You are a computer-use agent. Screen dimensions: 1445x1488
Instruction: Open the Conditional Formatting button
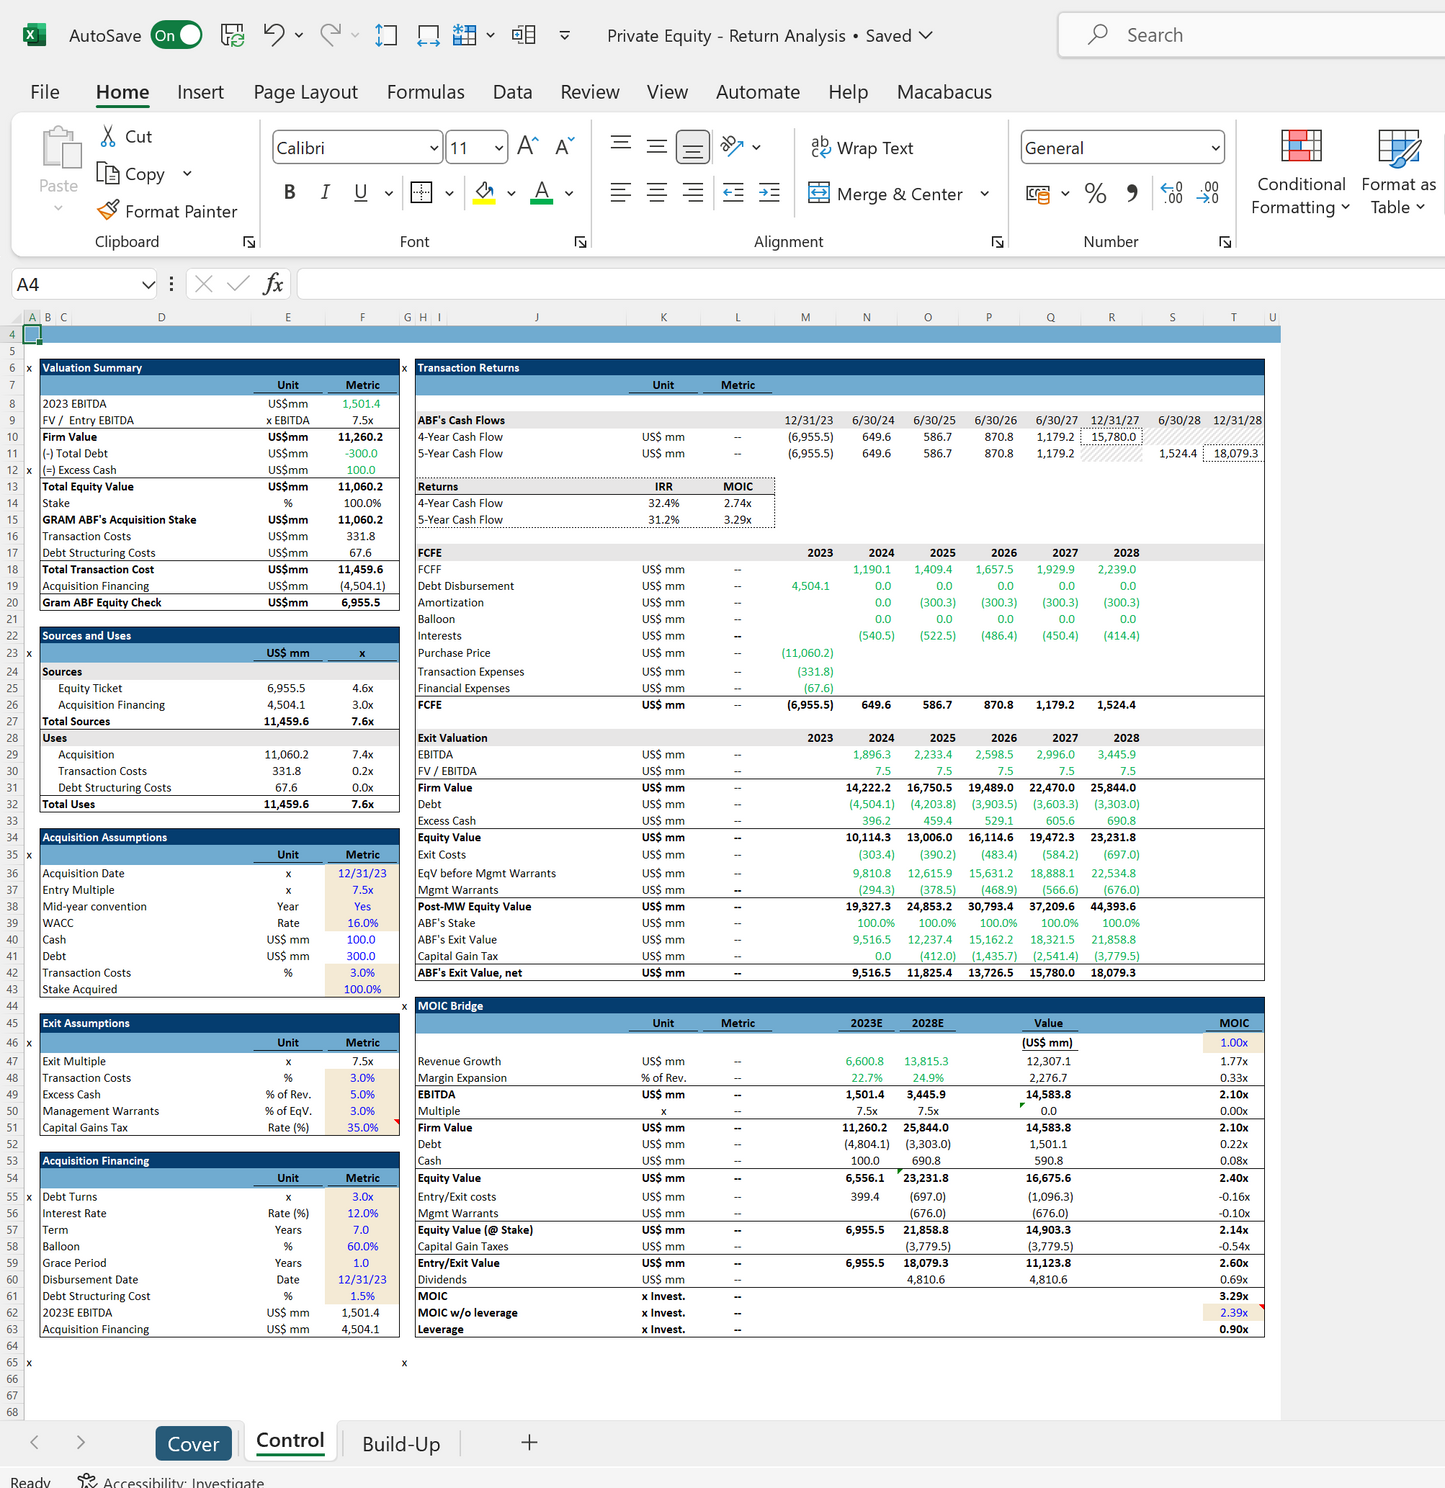(1300, 172)
